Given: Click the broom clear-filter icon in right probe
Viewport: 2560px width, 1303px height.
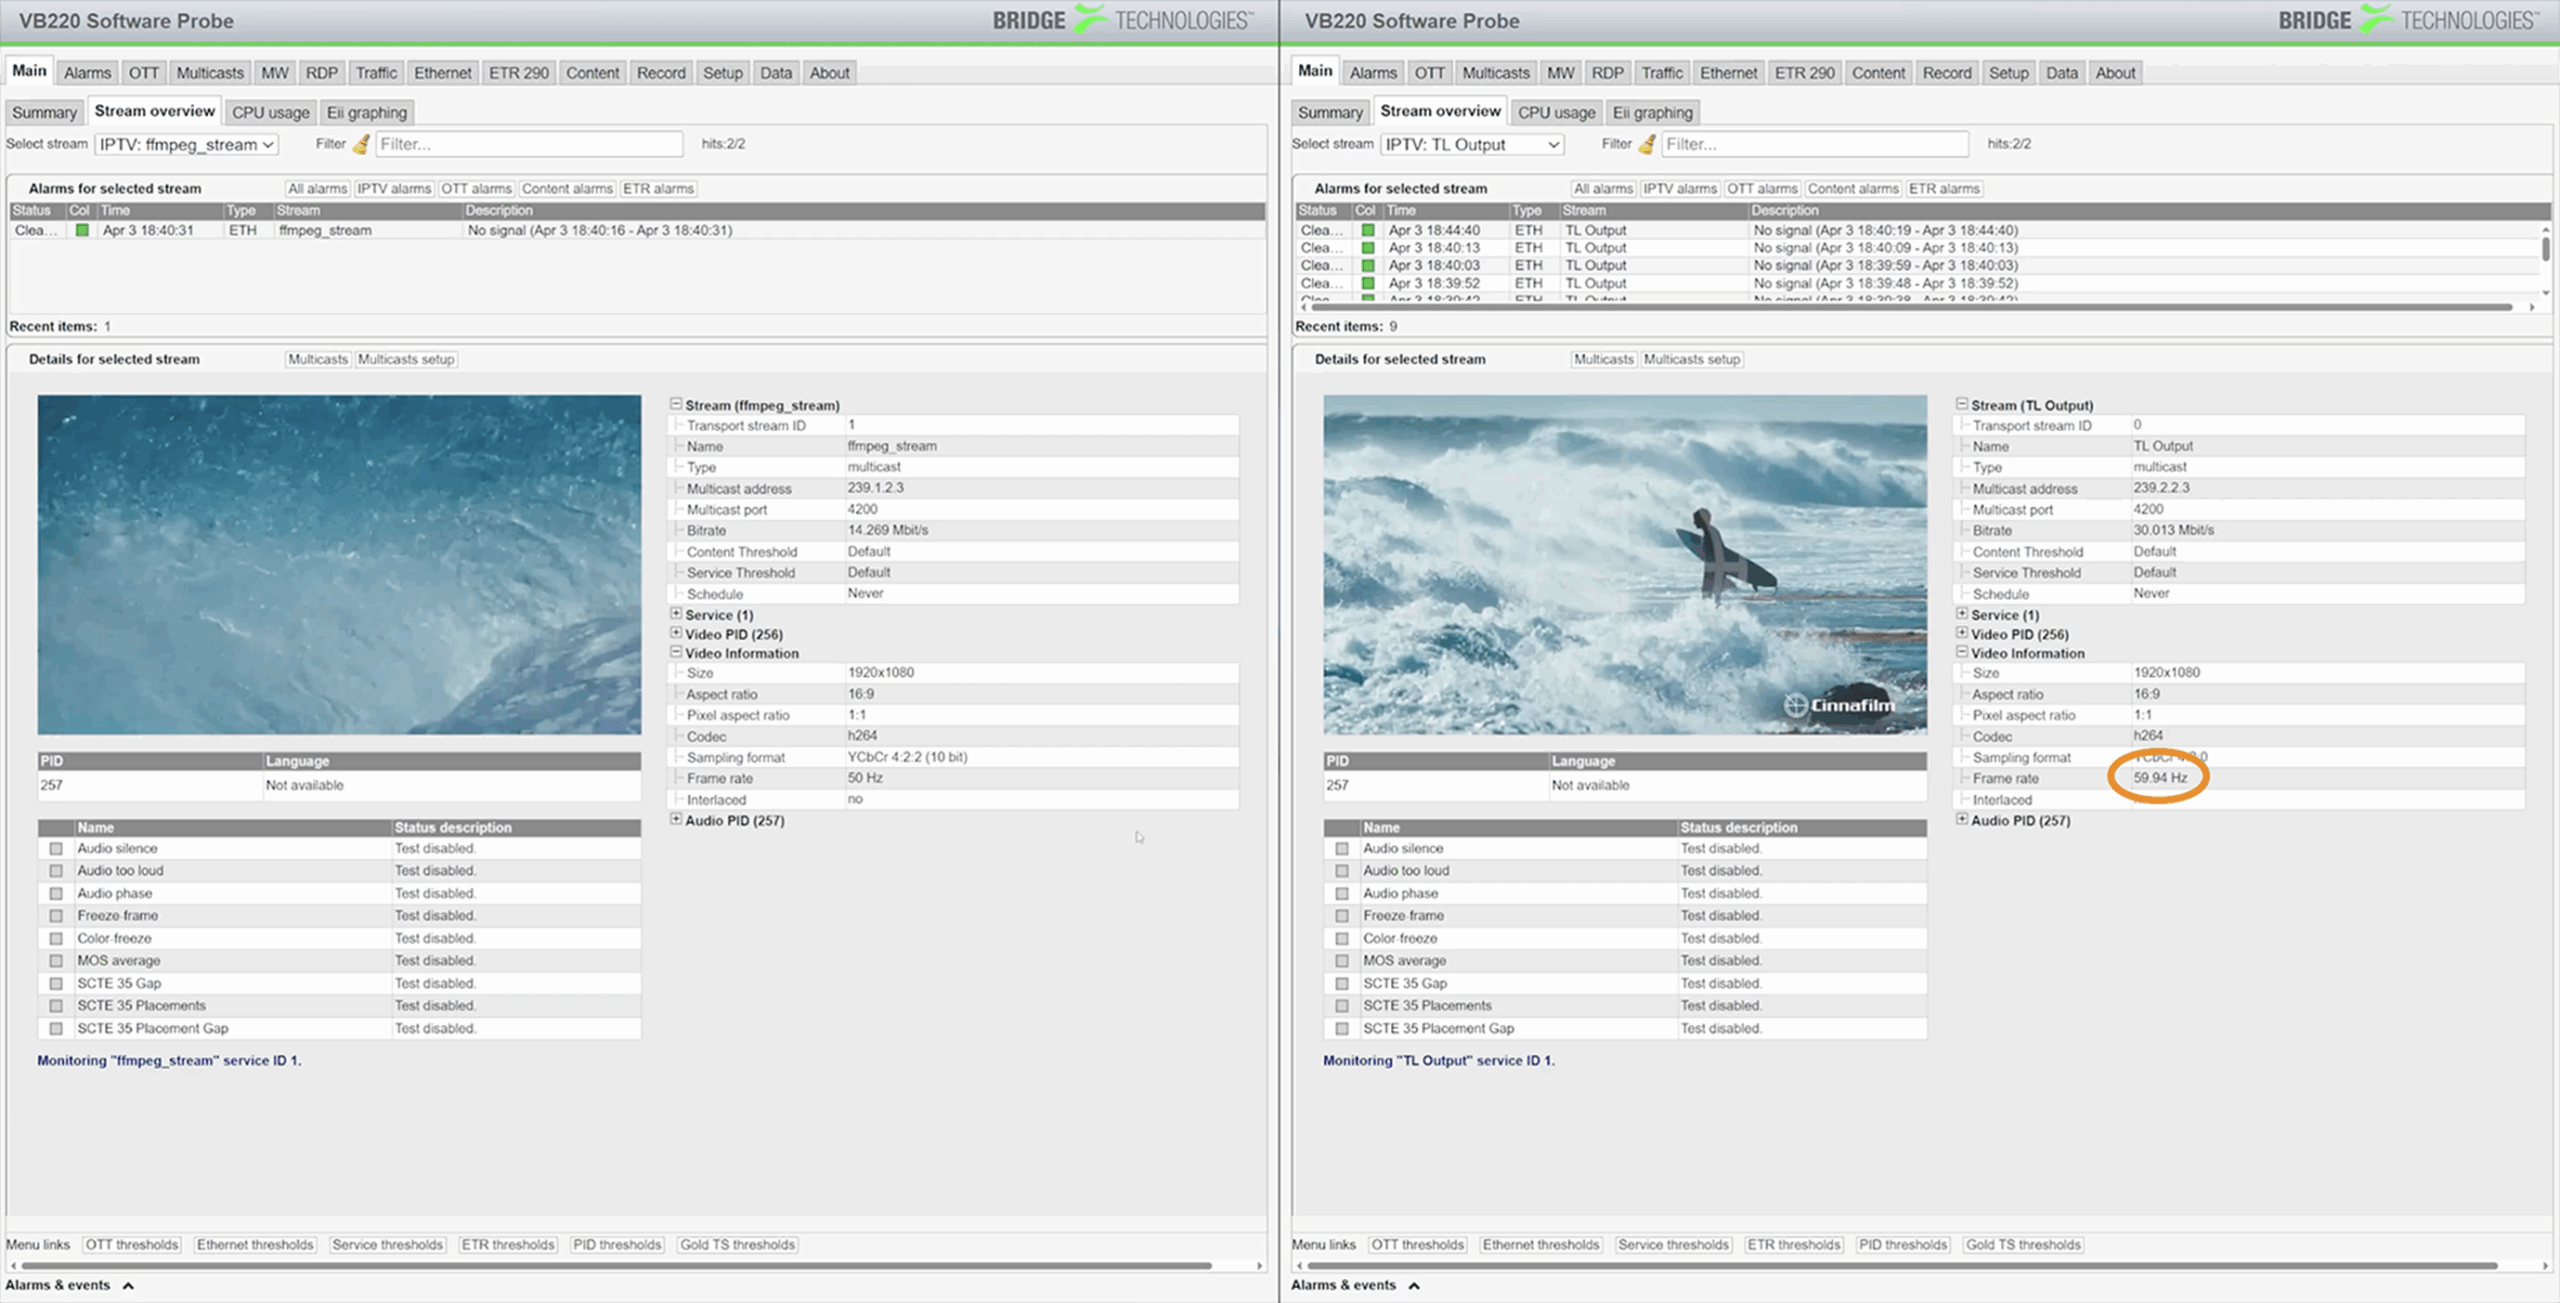Looking at the screenshot, I should pyautogui.click(x=1647, y=144).
